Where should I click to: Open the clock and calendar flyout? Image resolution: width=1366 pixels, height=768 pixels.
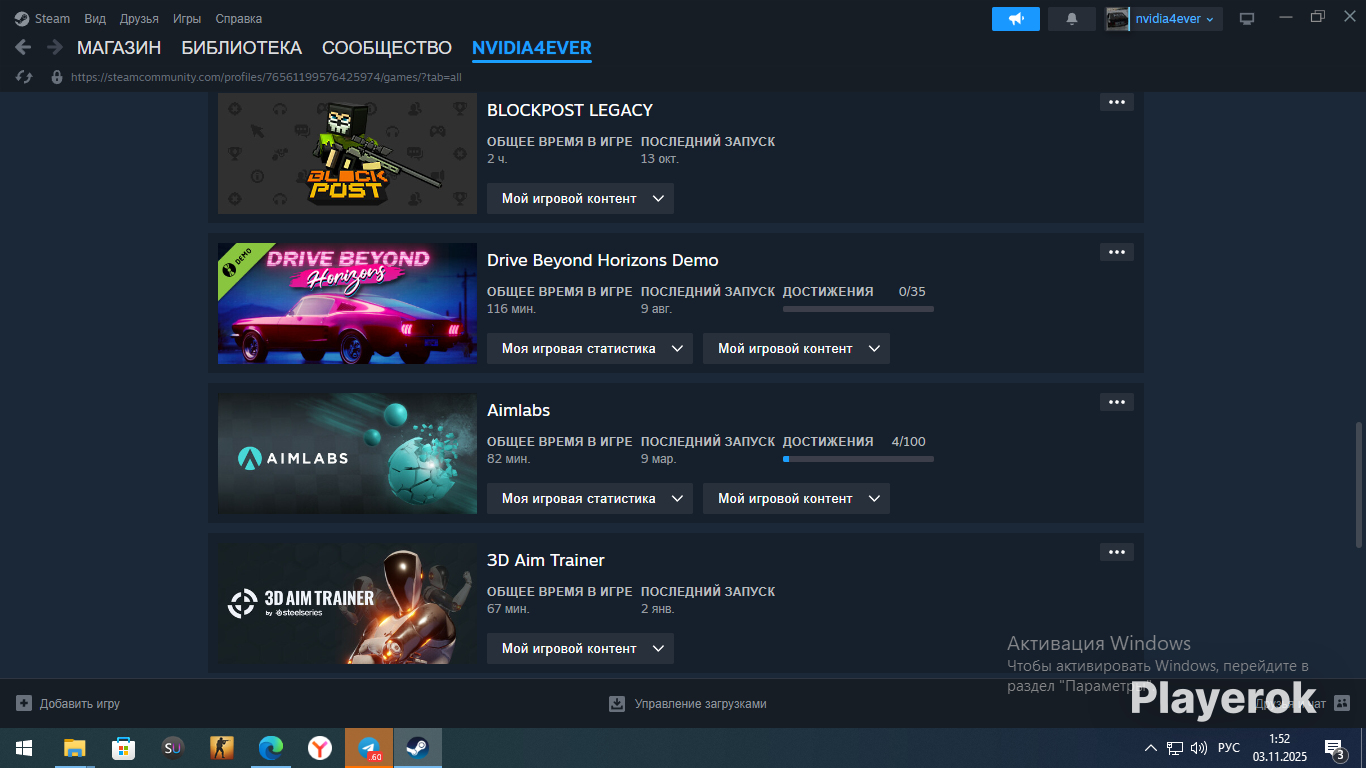tap(1279, 748)
